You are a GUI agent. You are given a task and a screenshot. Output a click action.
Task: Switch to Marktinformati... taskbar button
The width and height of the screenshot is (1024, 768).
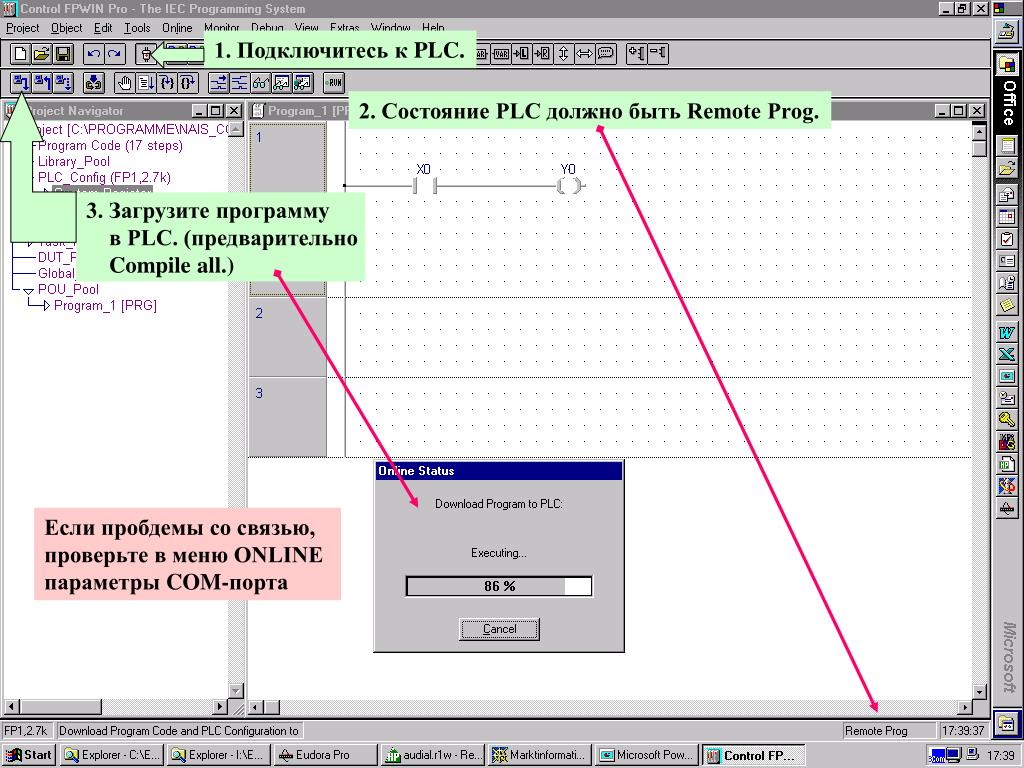tap(539, 755)
